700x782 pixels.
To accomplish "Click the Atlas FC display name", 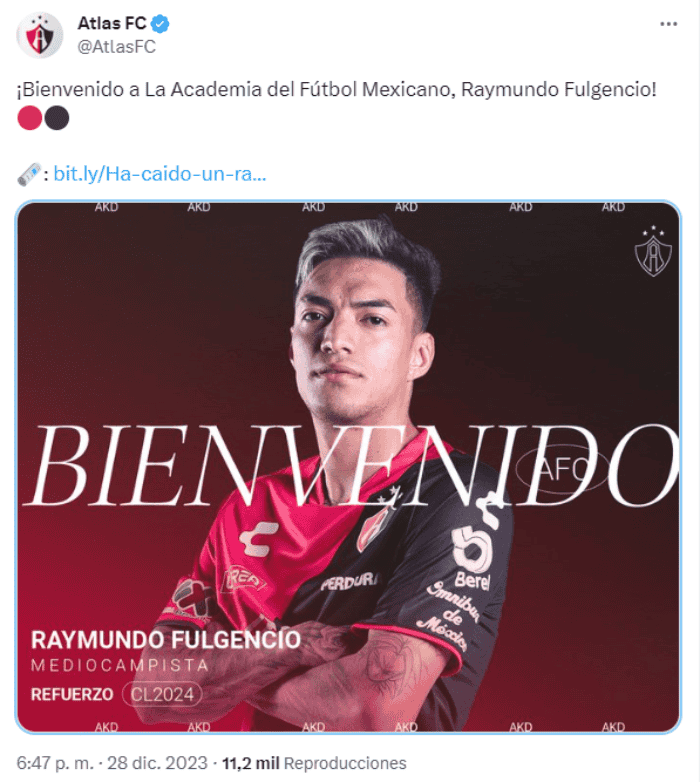I will 112,23.
